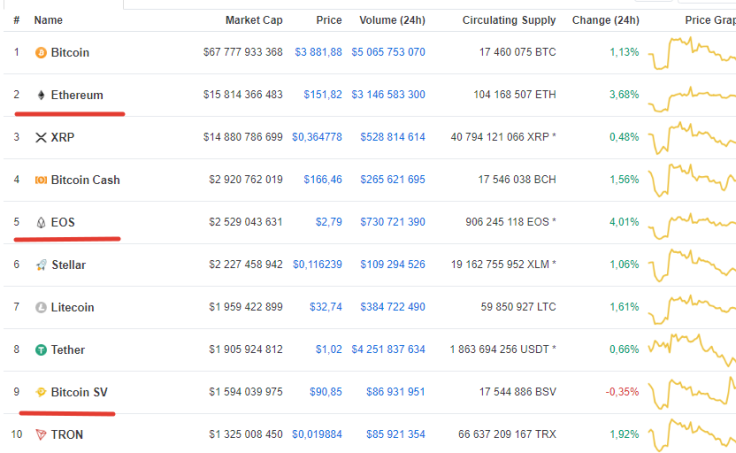
Task: Select Stellar market cap $2 227 458 942
Action: pyautogui.click(x=246, y=264)
